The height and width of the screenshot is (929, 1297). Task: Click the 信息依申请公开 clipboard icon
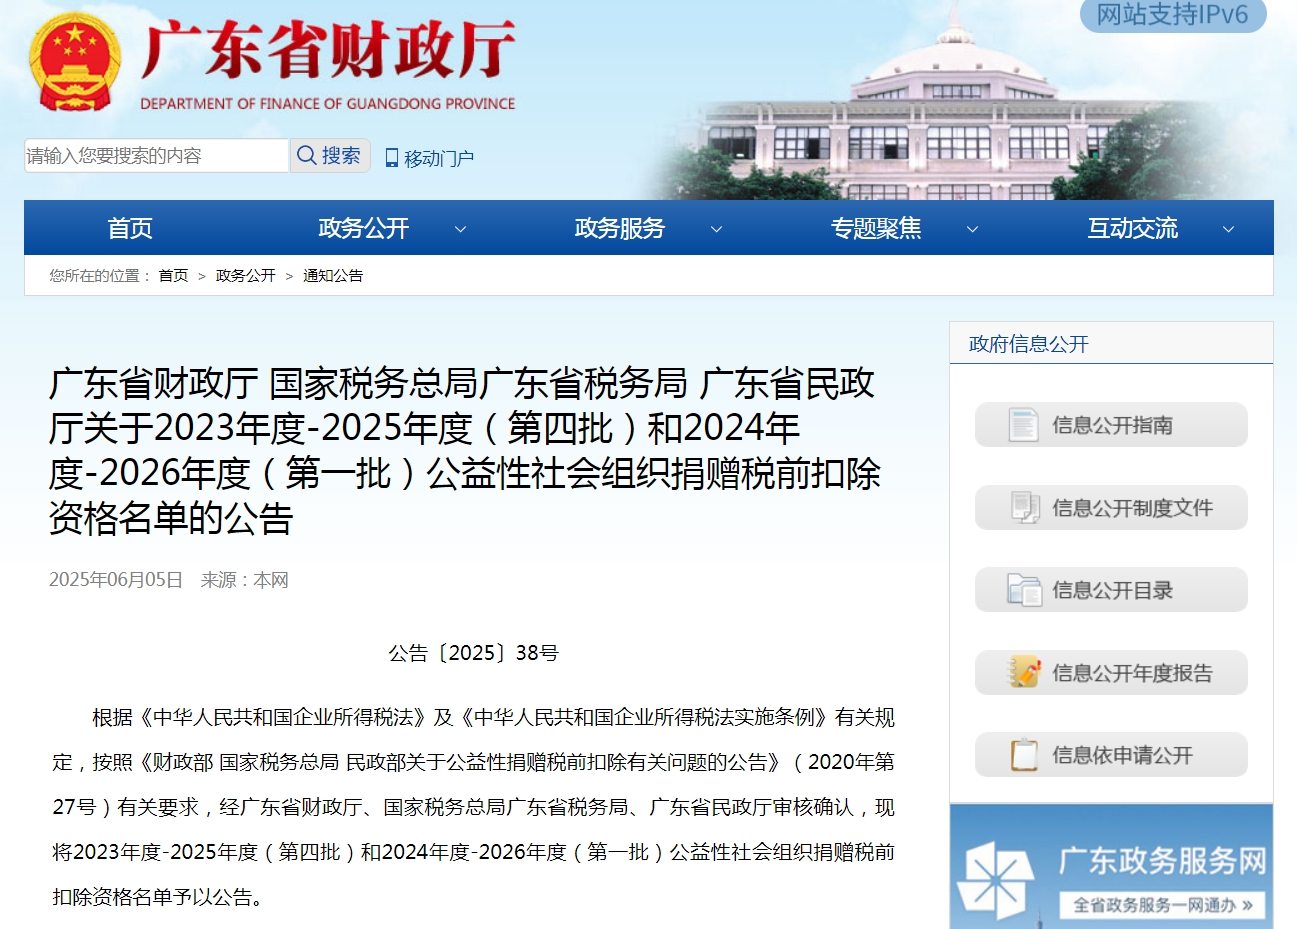[1023, 755]
